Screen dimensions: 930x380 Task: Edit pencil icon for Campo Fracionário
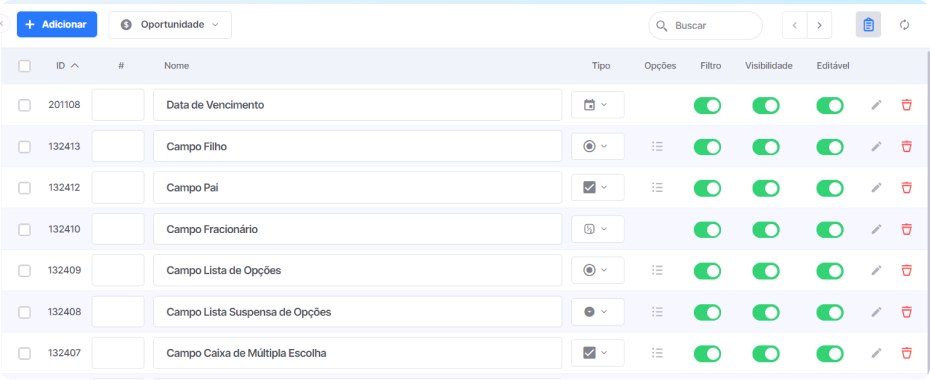coord(876,229)
